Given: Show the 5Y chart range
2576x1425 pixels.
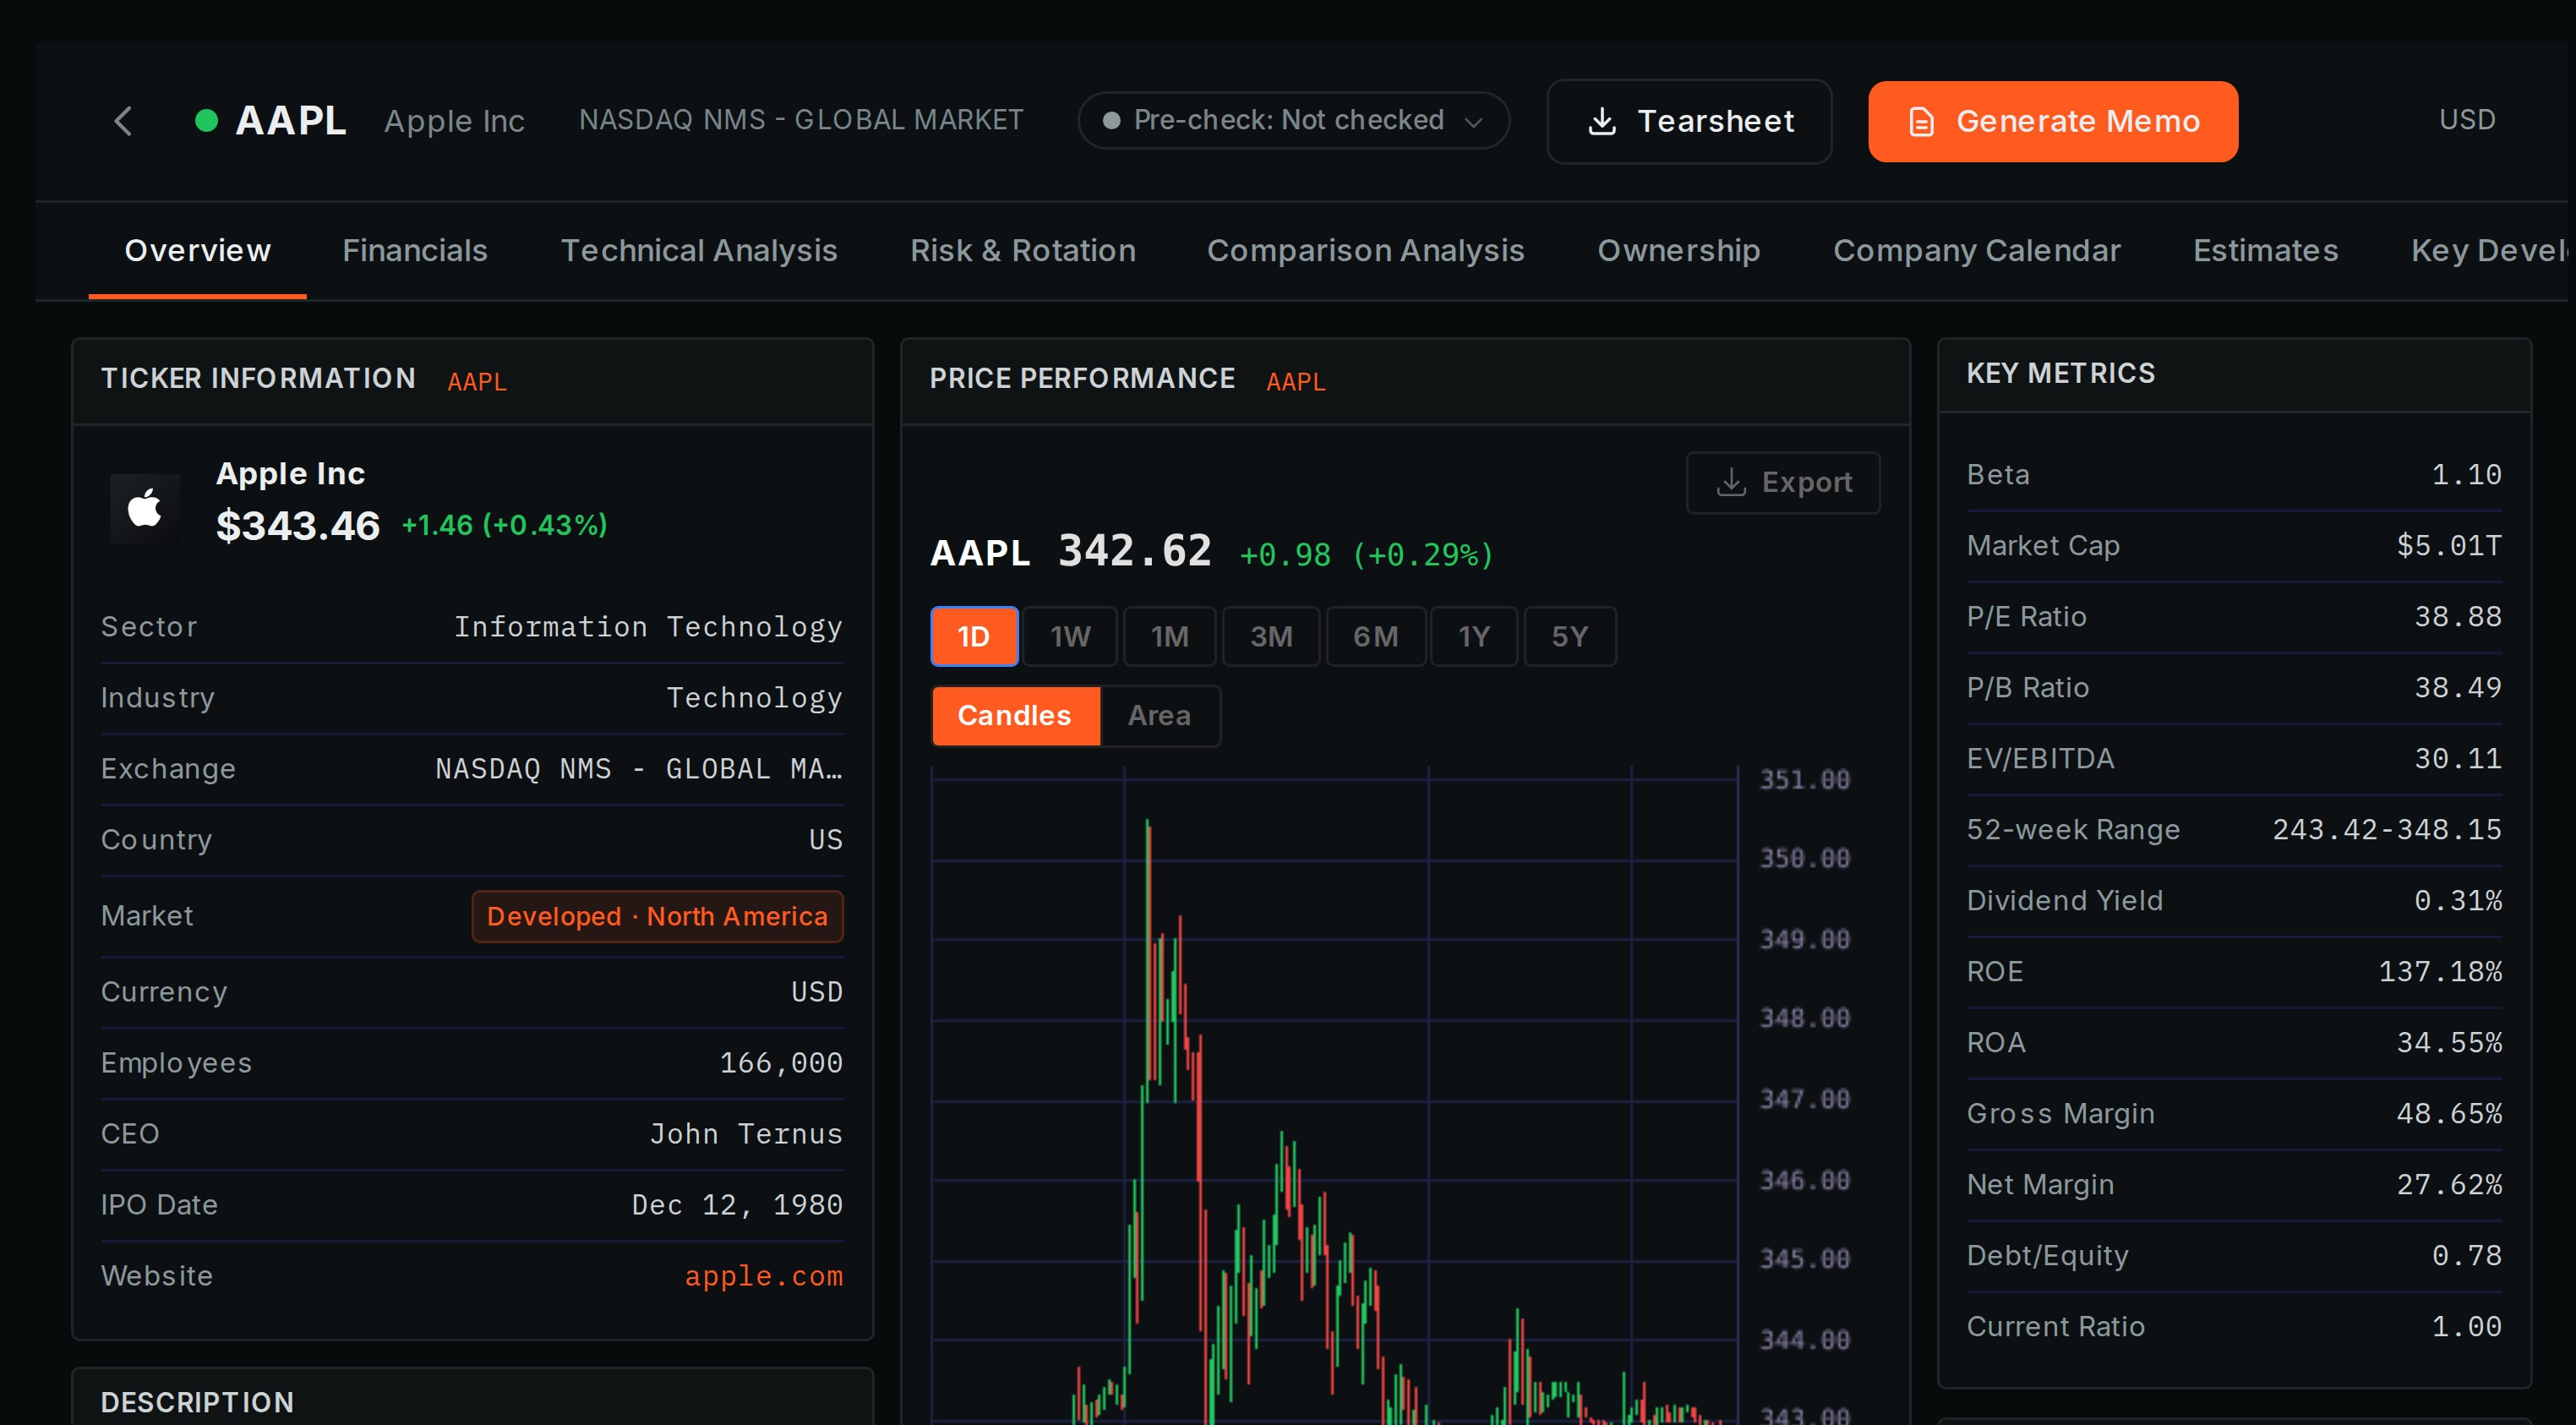Looking at the screenshot, I should click(1569, 636).
